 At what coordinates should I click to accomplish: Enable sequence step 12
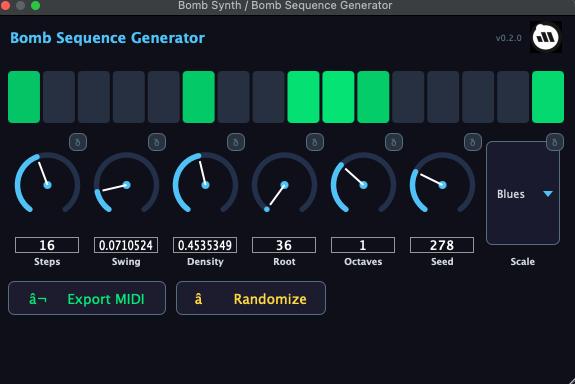pyautogui.click(x=408, y=97)
